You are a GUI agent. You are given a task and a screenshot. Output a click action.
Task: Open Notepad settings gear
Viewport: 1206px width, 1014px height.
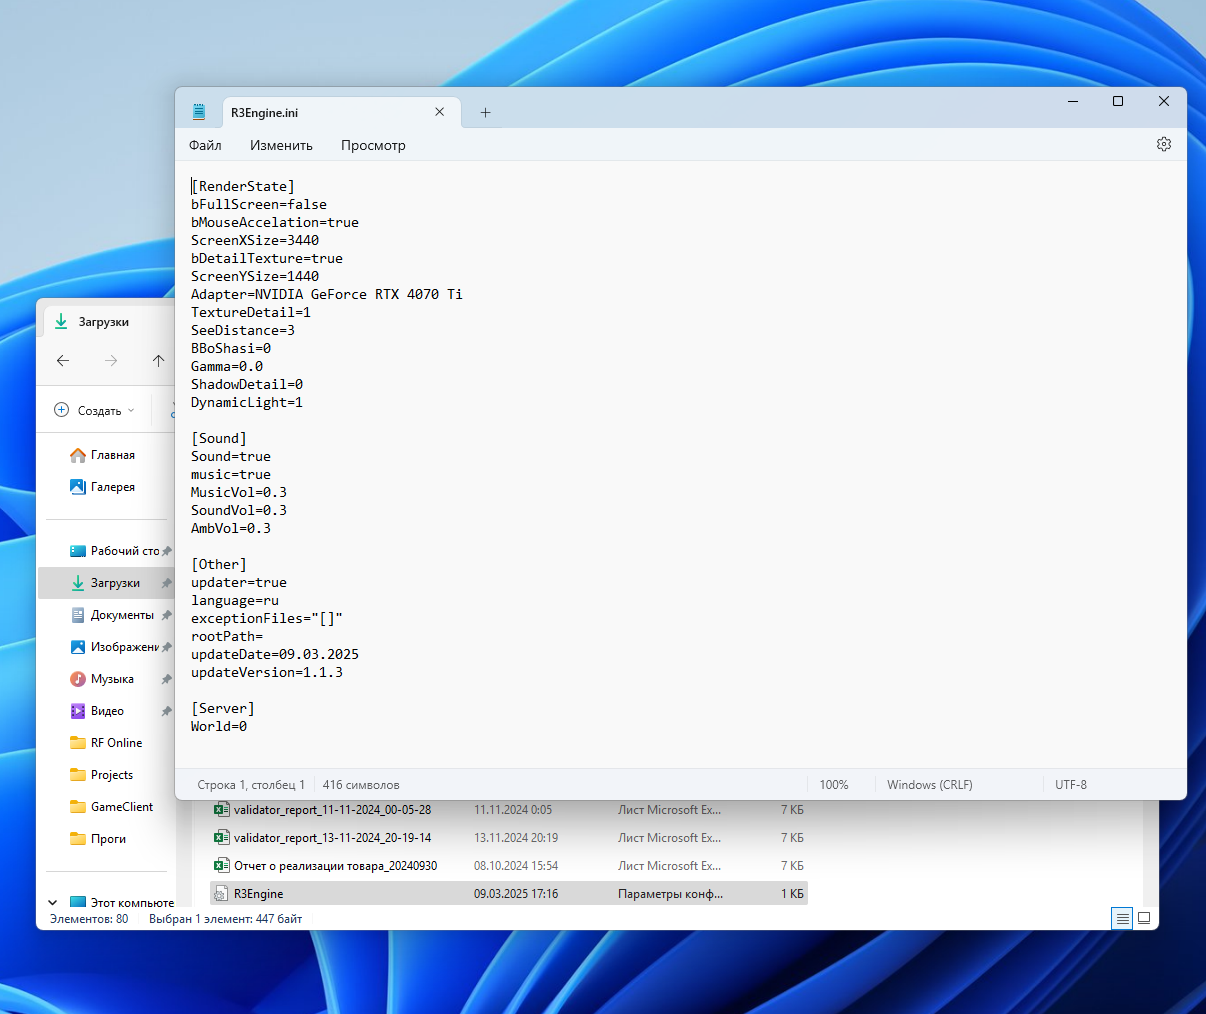[x=1163, y=144]
